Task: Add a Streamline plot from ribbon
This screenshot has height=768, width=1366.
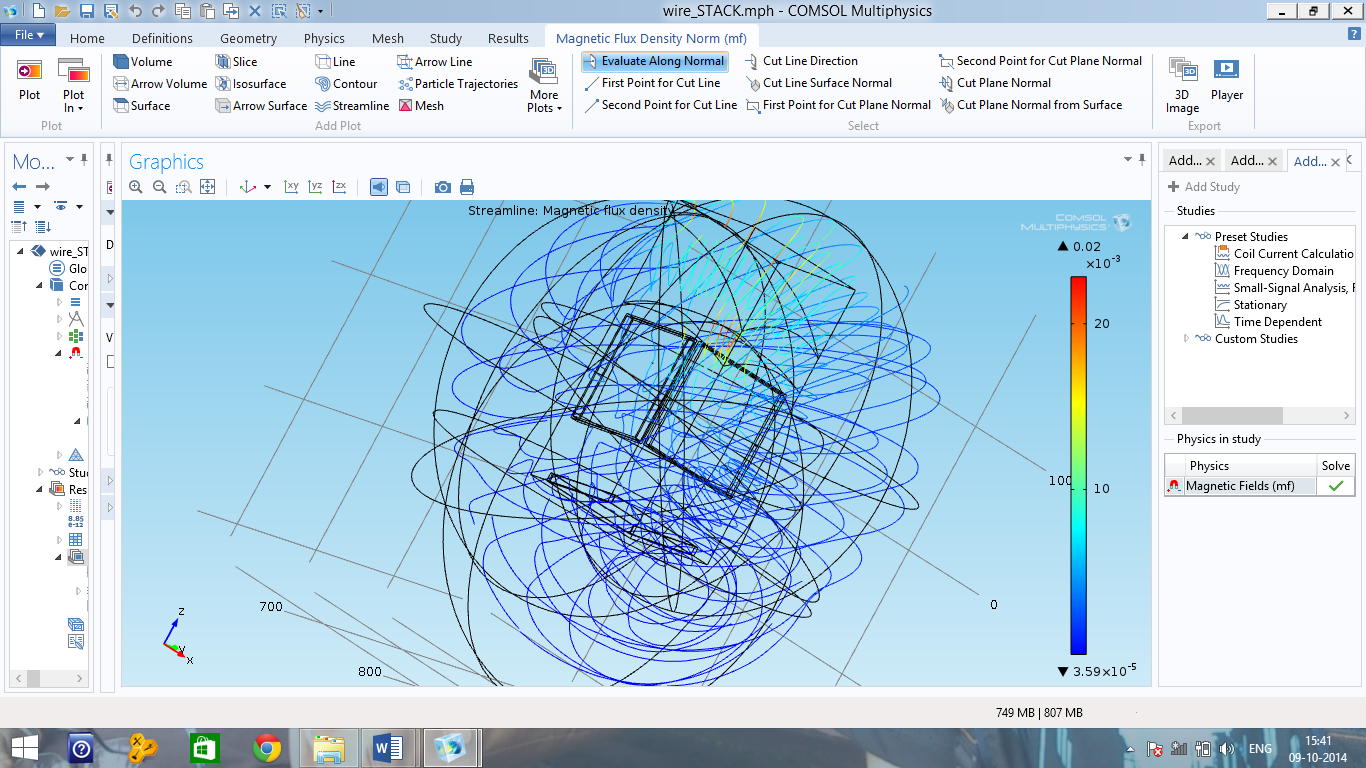Action: point(352,106)
